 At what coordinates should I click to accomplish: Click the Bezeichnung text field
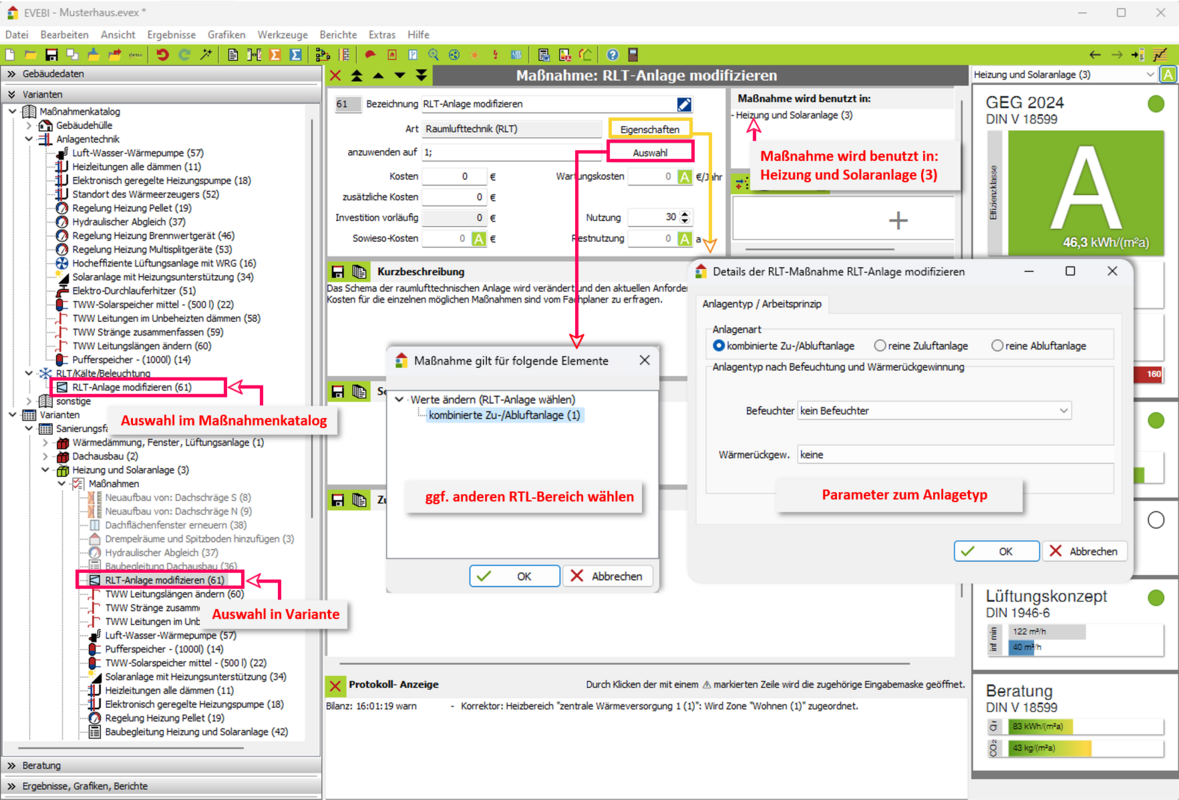[x=546, y=104]
